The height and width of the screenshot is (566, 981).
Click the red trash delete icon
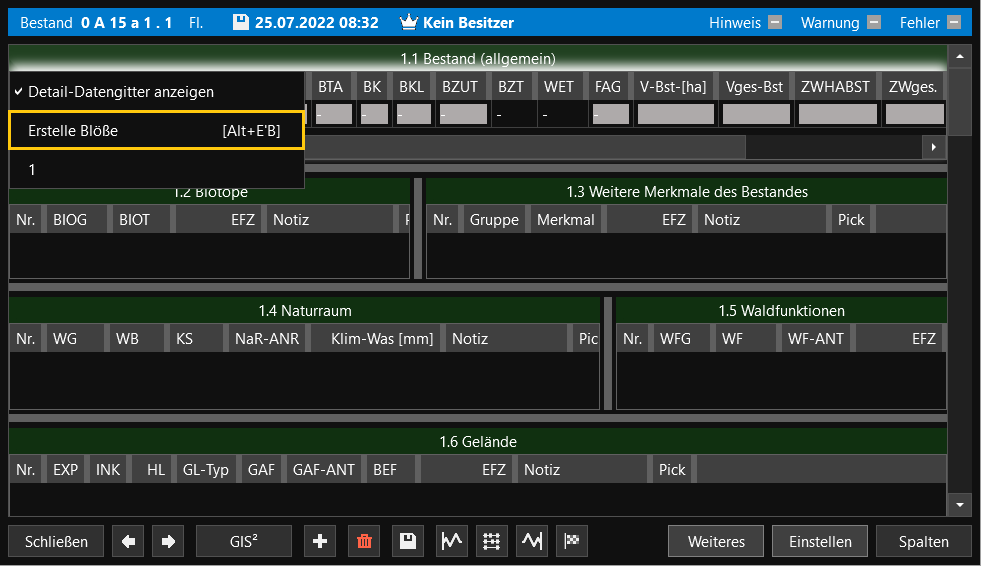tap(364, 541)
